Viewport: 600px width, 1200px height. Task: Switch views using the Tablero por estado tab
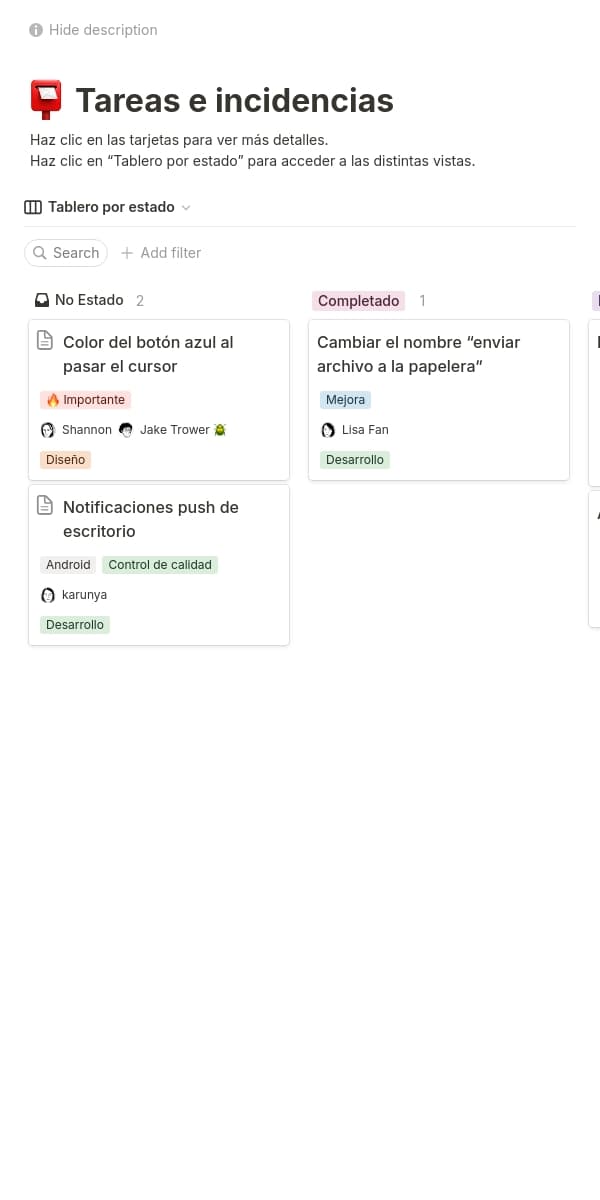pyautogui.click(x=110, y=207)
